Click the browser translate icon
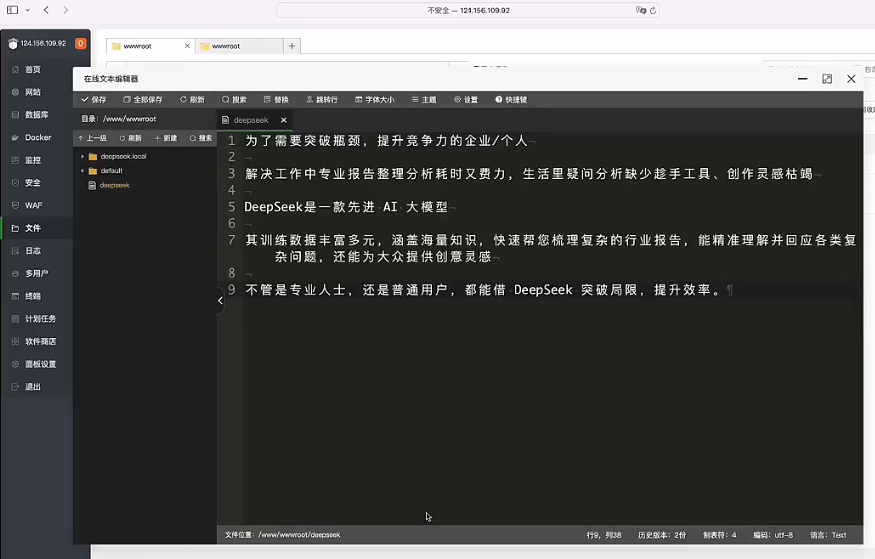 coord(641,10)
